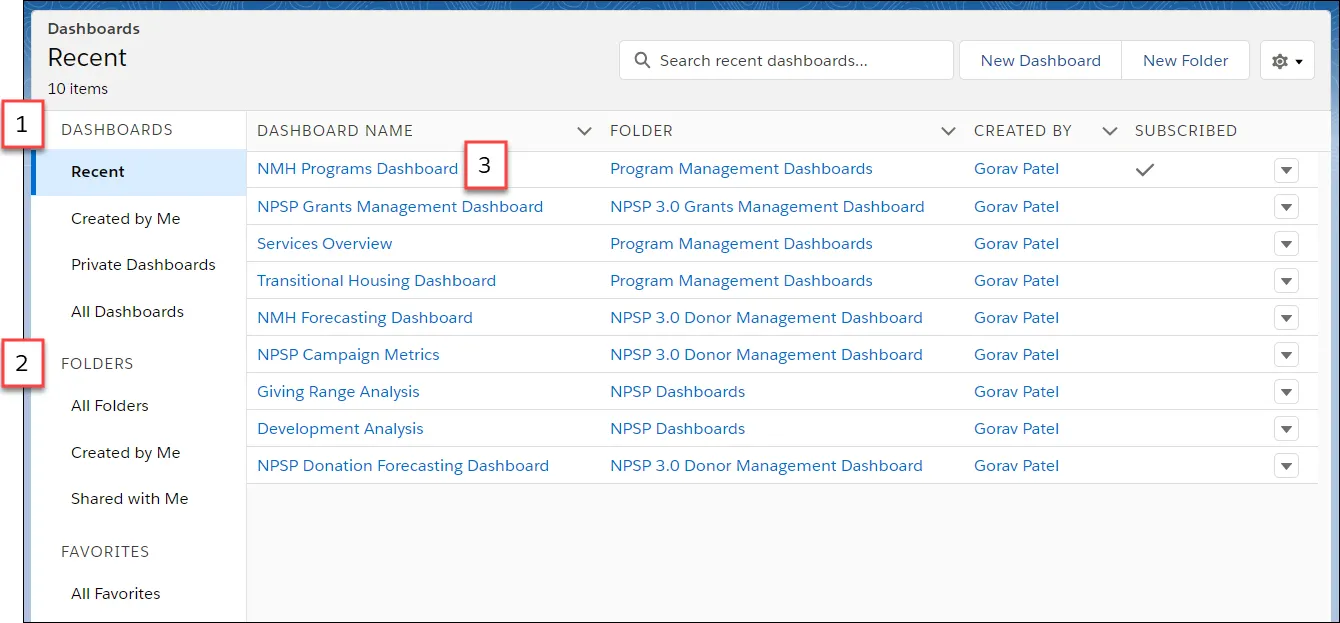Focus the Search recent dashboards field
This screenshot has height=623, width=1340.
tap(786, 61)
